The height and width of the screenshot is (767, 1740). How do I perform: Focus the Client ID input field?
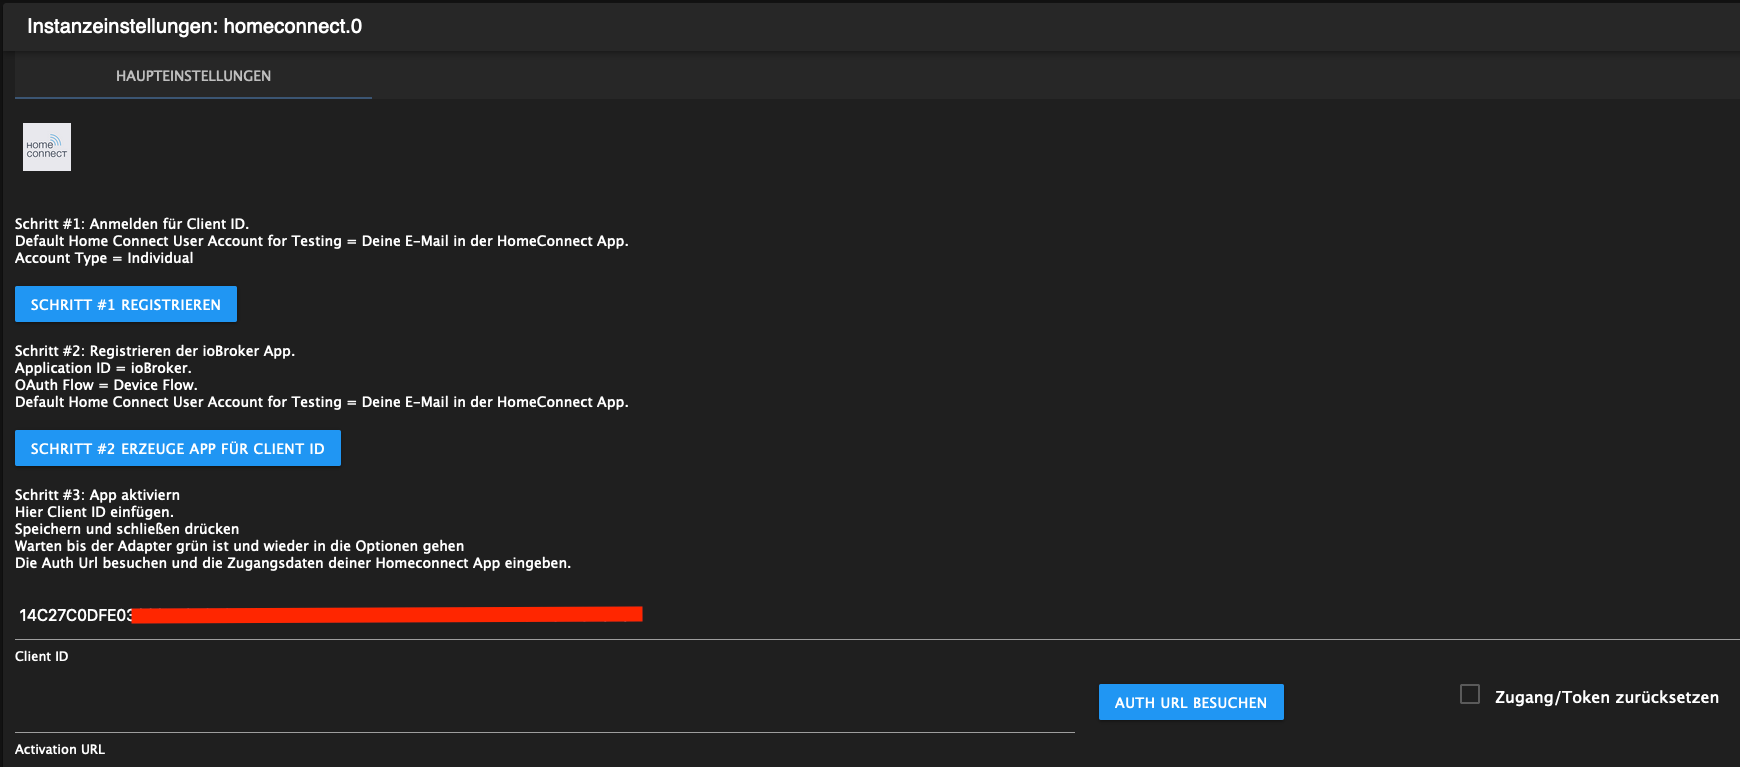tap(877, 616)
